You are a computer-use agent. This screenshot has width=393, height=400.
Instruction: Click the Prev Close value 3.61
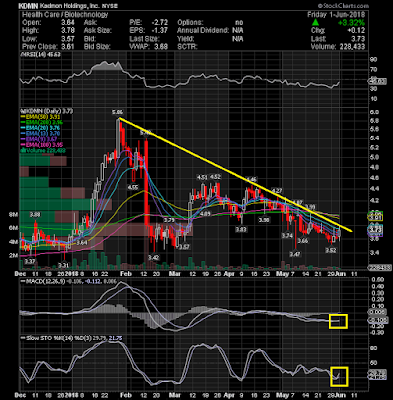pyautogui.click(x=68, y=47)
